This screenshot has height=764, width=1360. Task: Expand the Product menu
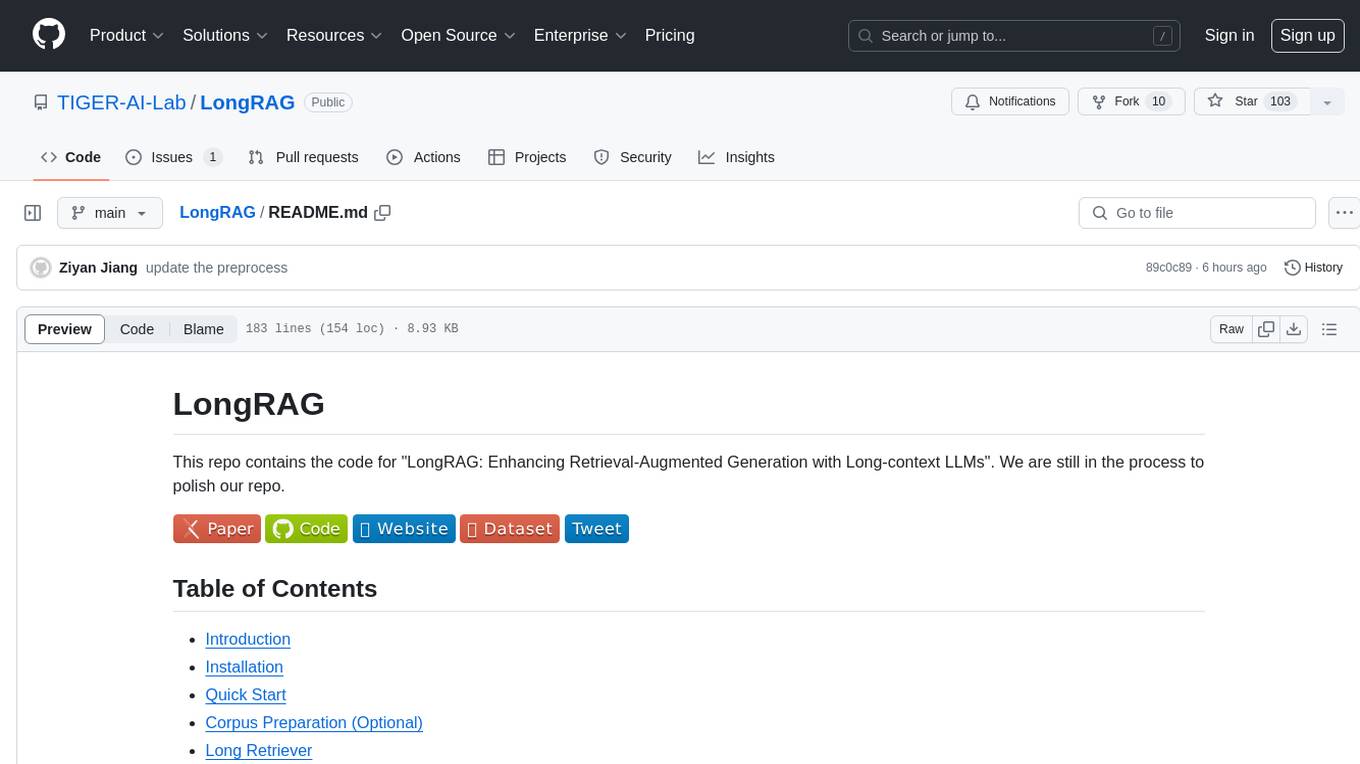click(x=127, y=35)
